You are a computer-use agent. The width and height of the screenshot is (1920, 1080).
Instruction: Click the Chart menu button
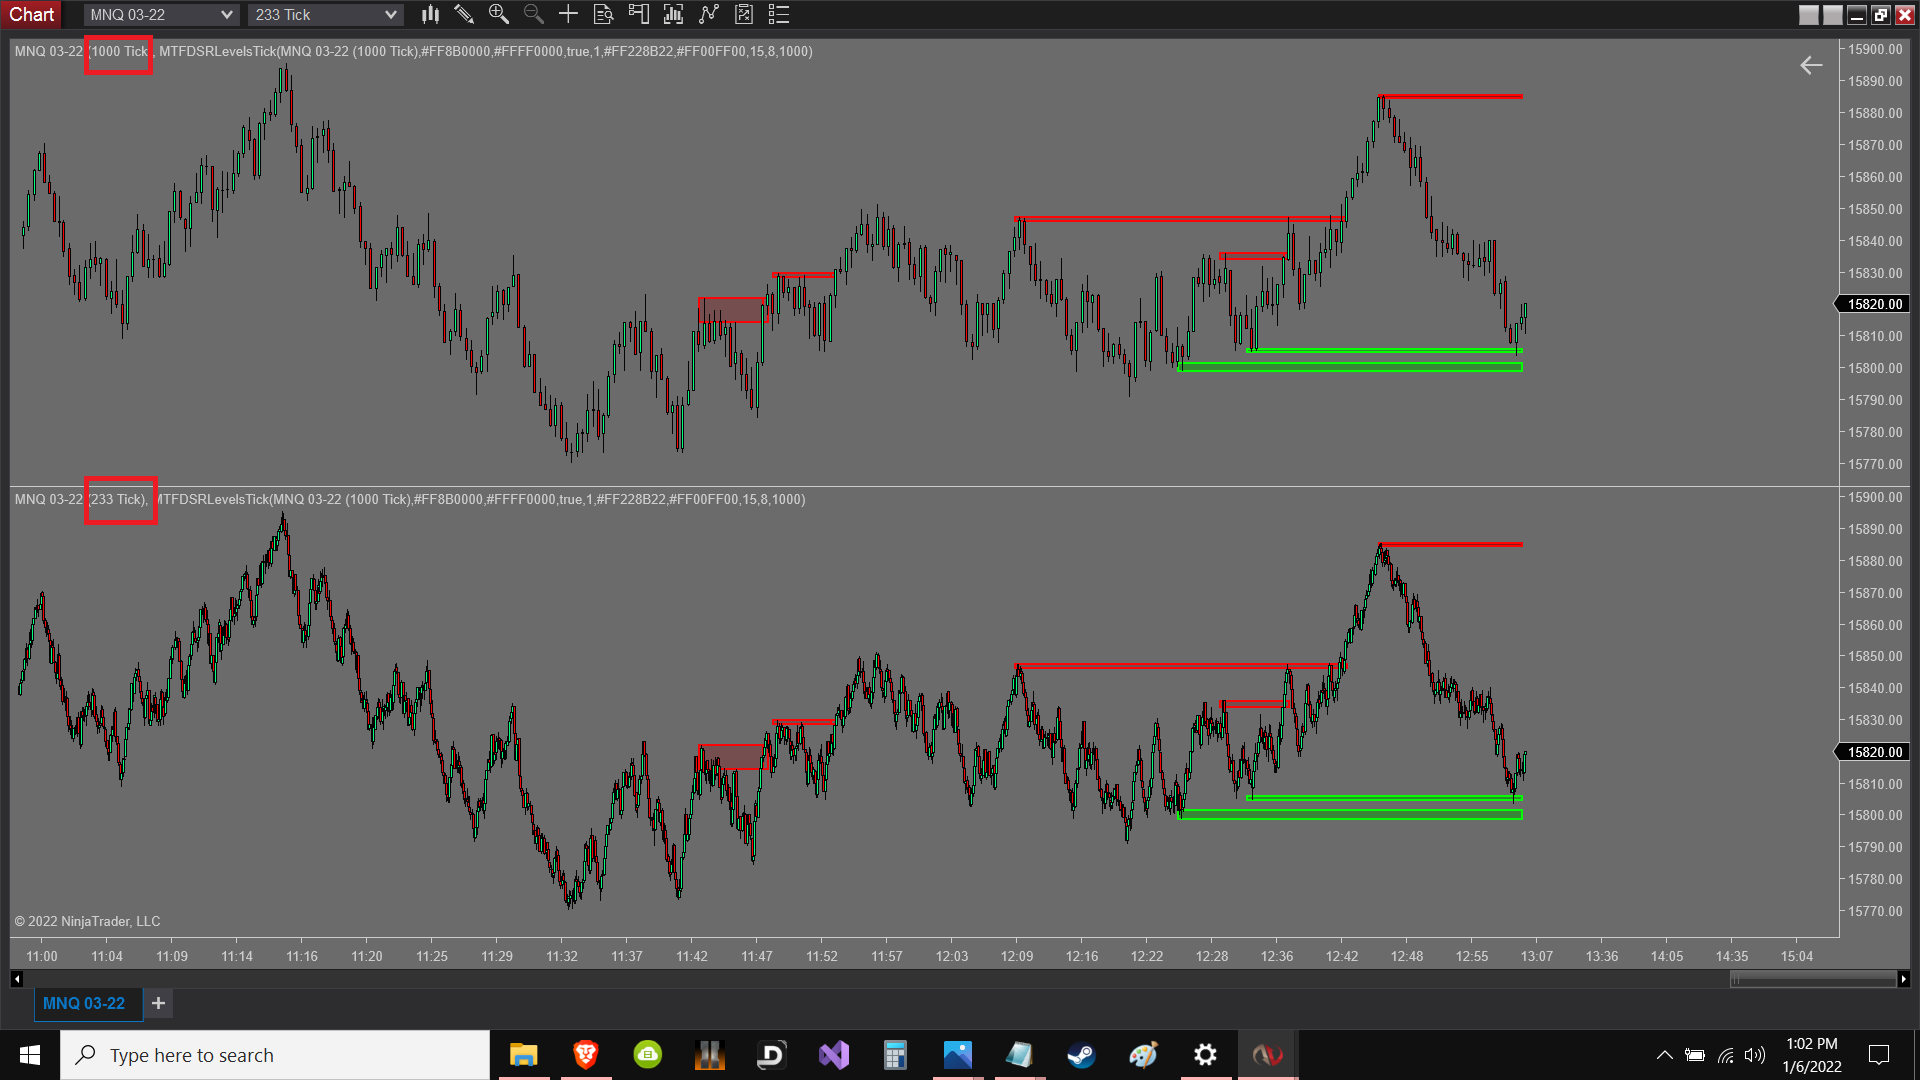pyautogui.click(x=31, y=14)
